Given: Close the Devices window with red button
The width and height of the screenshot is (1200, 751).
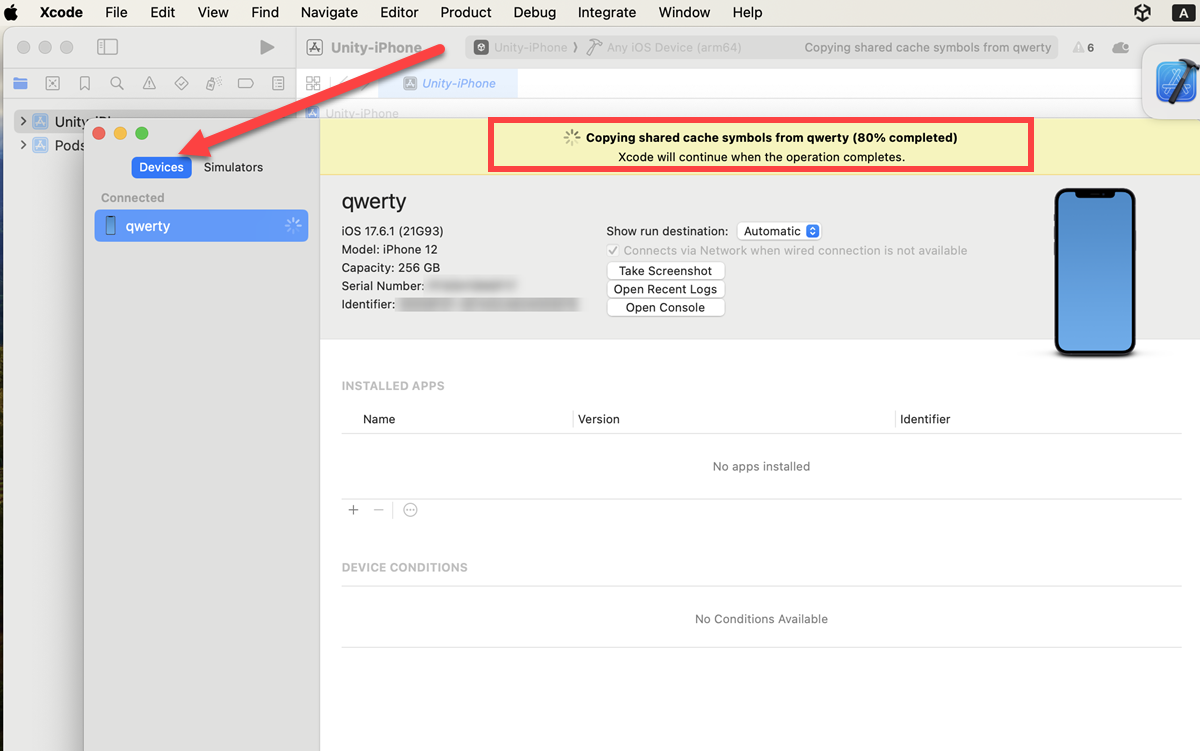Looking at the screenshot, I should [x=99, y=133].
